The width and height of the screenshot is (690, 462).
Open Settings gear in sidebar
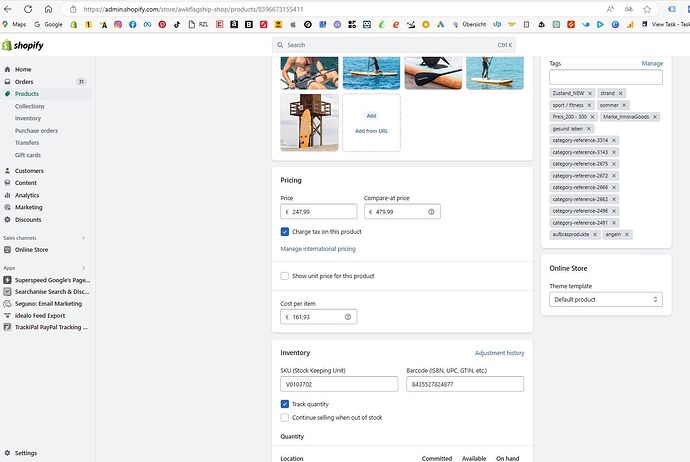point(7,453)
